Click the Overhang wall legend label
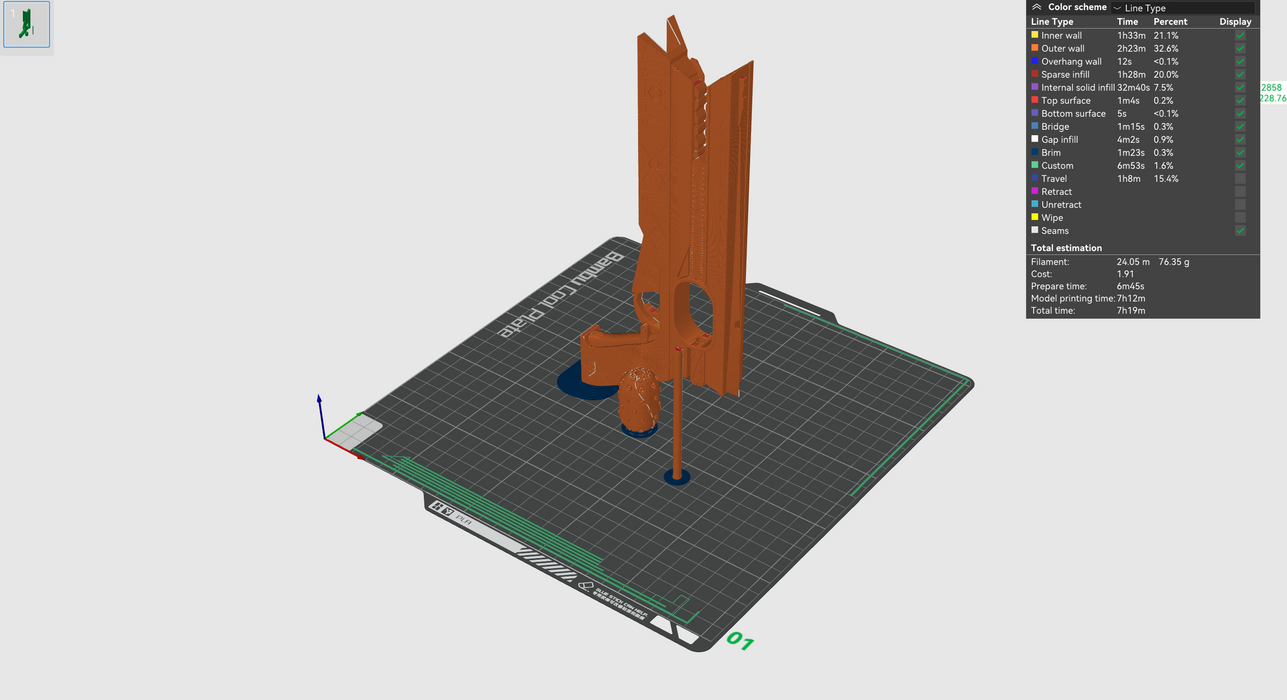1287x700 pixels. pyautogui.click(x=1071, y=62)
